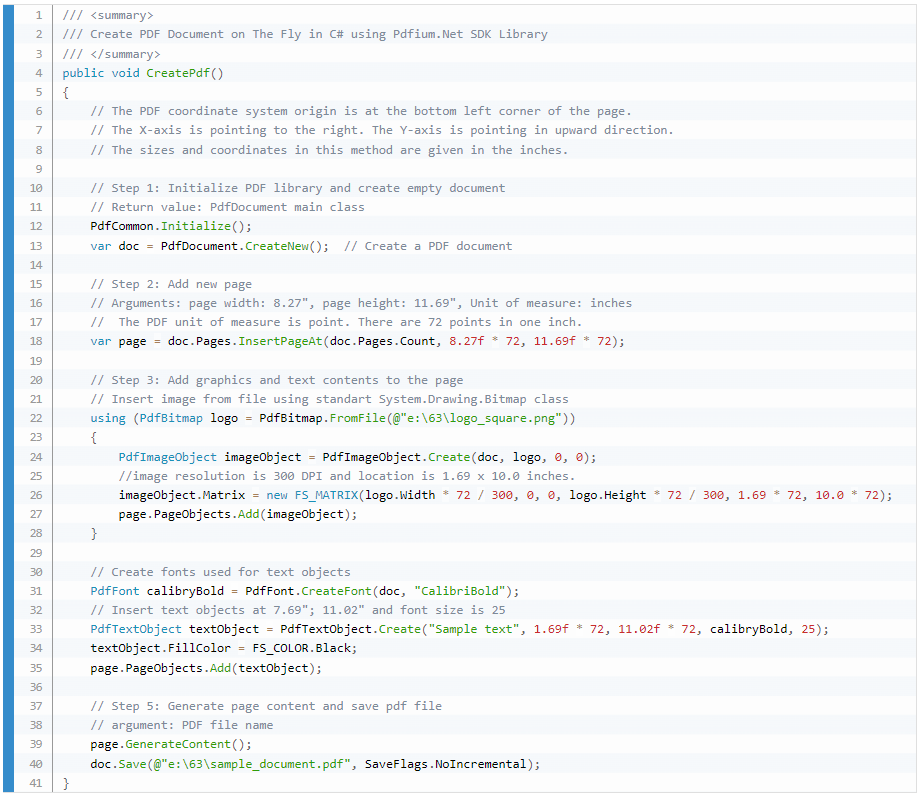Click the comment "Step 2: Add new page"

point(171,284)
